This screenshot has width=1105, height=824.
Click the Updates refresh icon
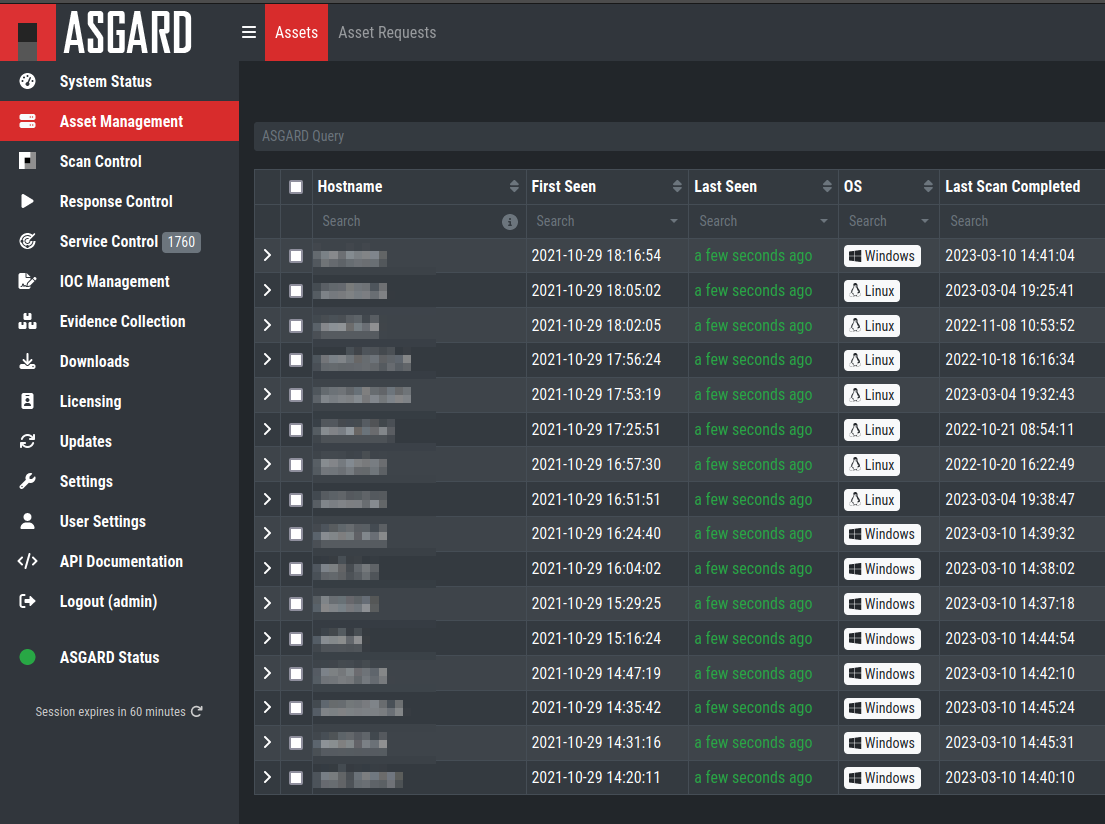pos(27,441)
